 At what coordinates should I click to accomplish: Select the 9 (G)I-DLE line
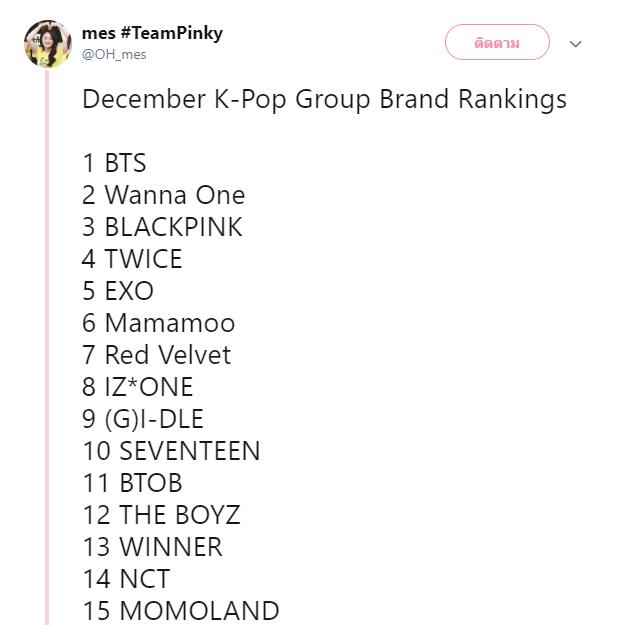(143, 419)
